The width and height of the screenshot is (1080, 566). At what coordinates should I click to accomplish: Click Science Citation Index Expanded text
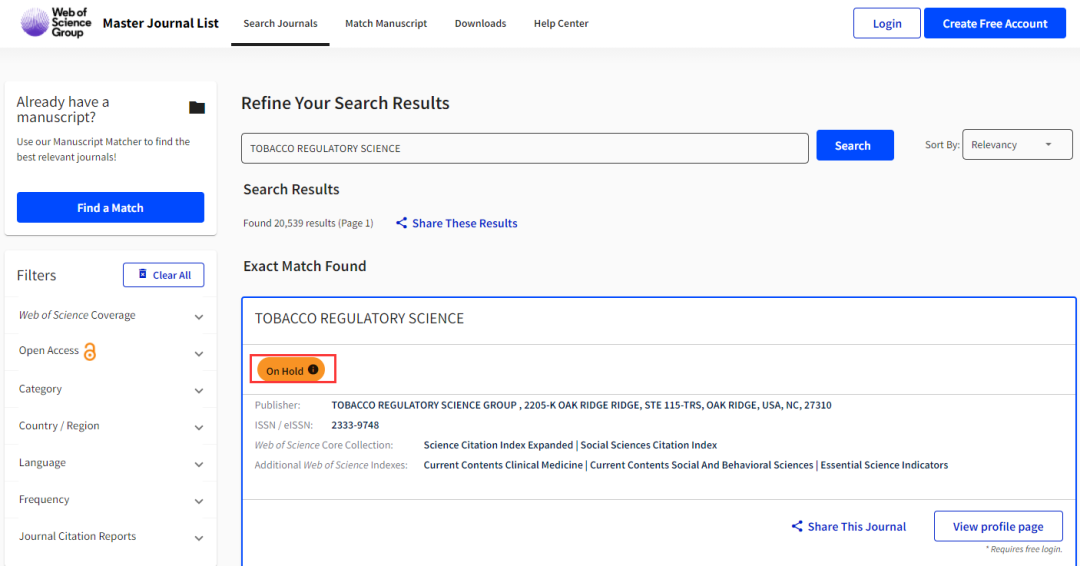click(x=498, y=445)
